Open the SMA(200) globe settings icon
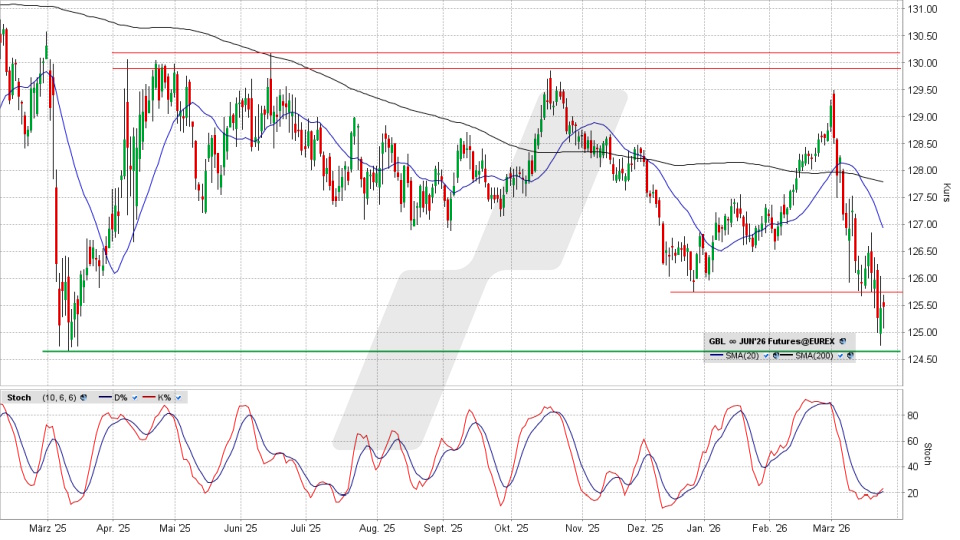This screenshot has width=960, height=540. click(x=851, y=355)
